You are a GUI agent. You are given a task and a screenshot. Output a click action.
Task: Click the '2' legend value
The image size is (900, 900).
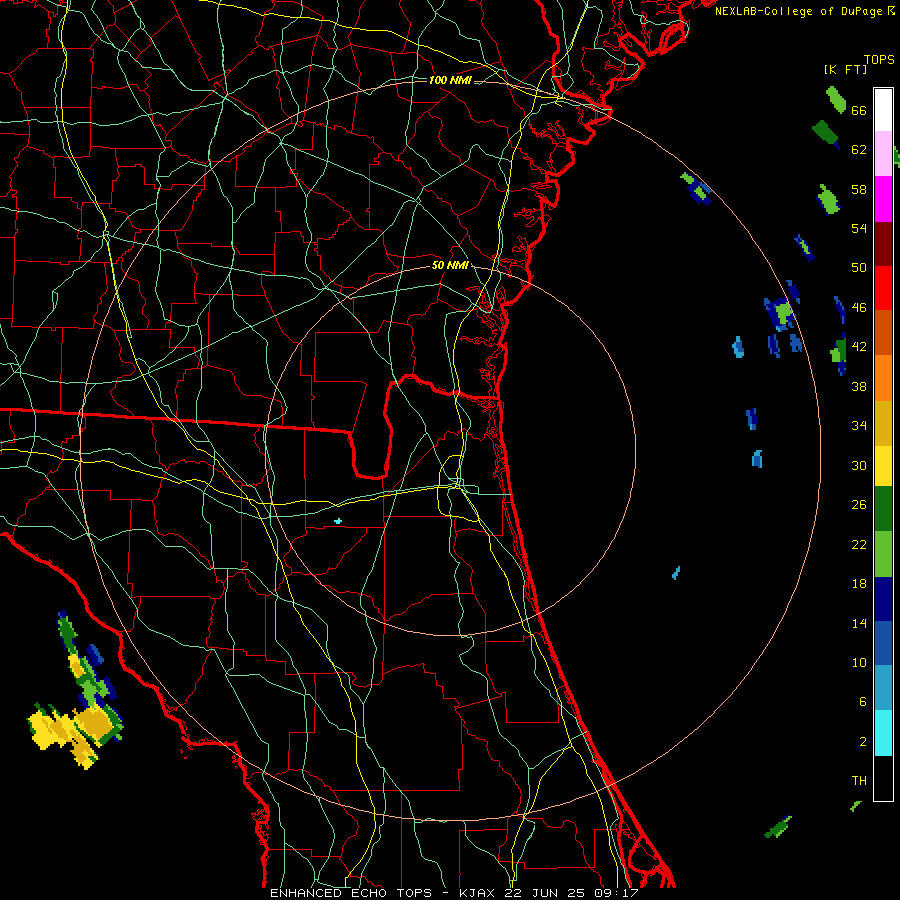point(863,742)
